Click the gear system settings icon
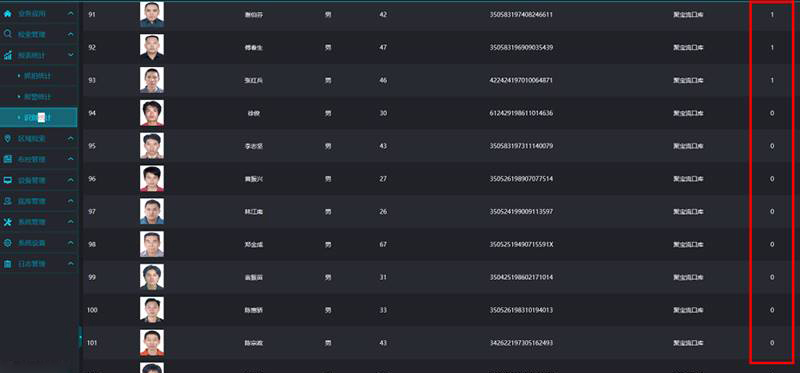This screenshot has width=800, height=373. (8, 243)
